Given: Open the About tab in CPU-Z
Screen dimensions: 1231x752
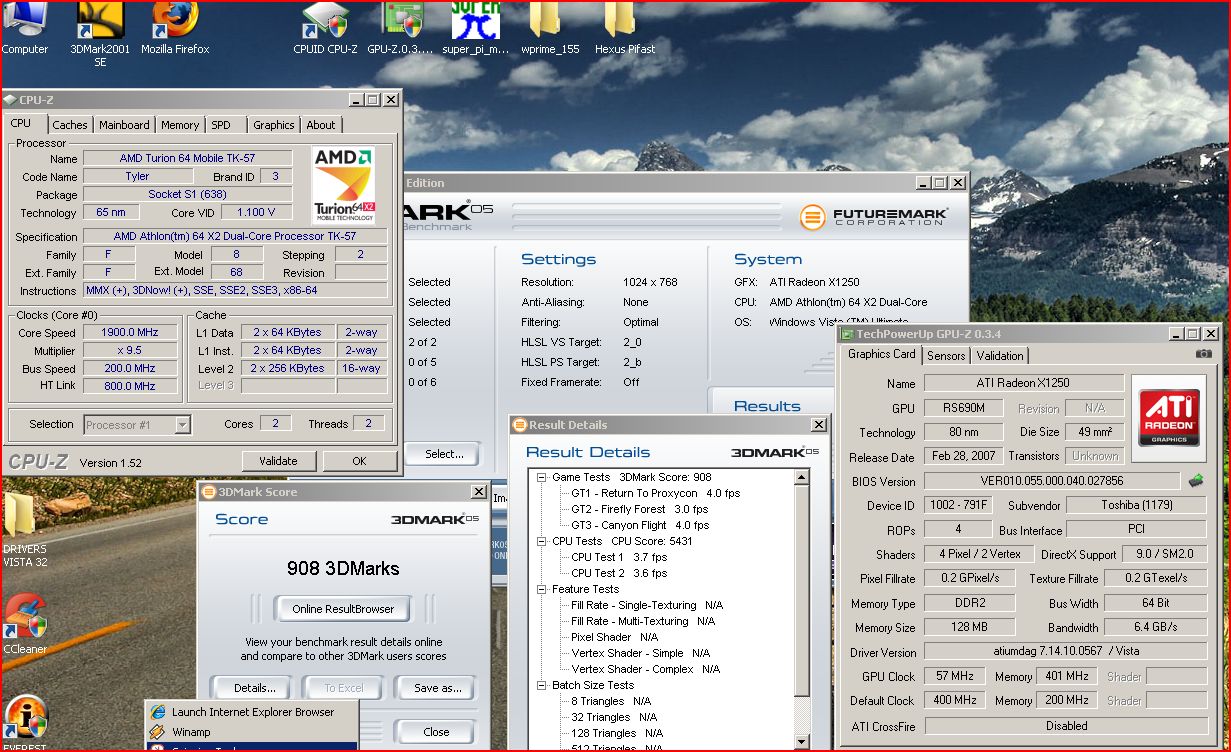Looking at the screenshot, I should (x=321, y=125).
